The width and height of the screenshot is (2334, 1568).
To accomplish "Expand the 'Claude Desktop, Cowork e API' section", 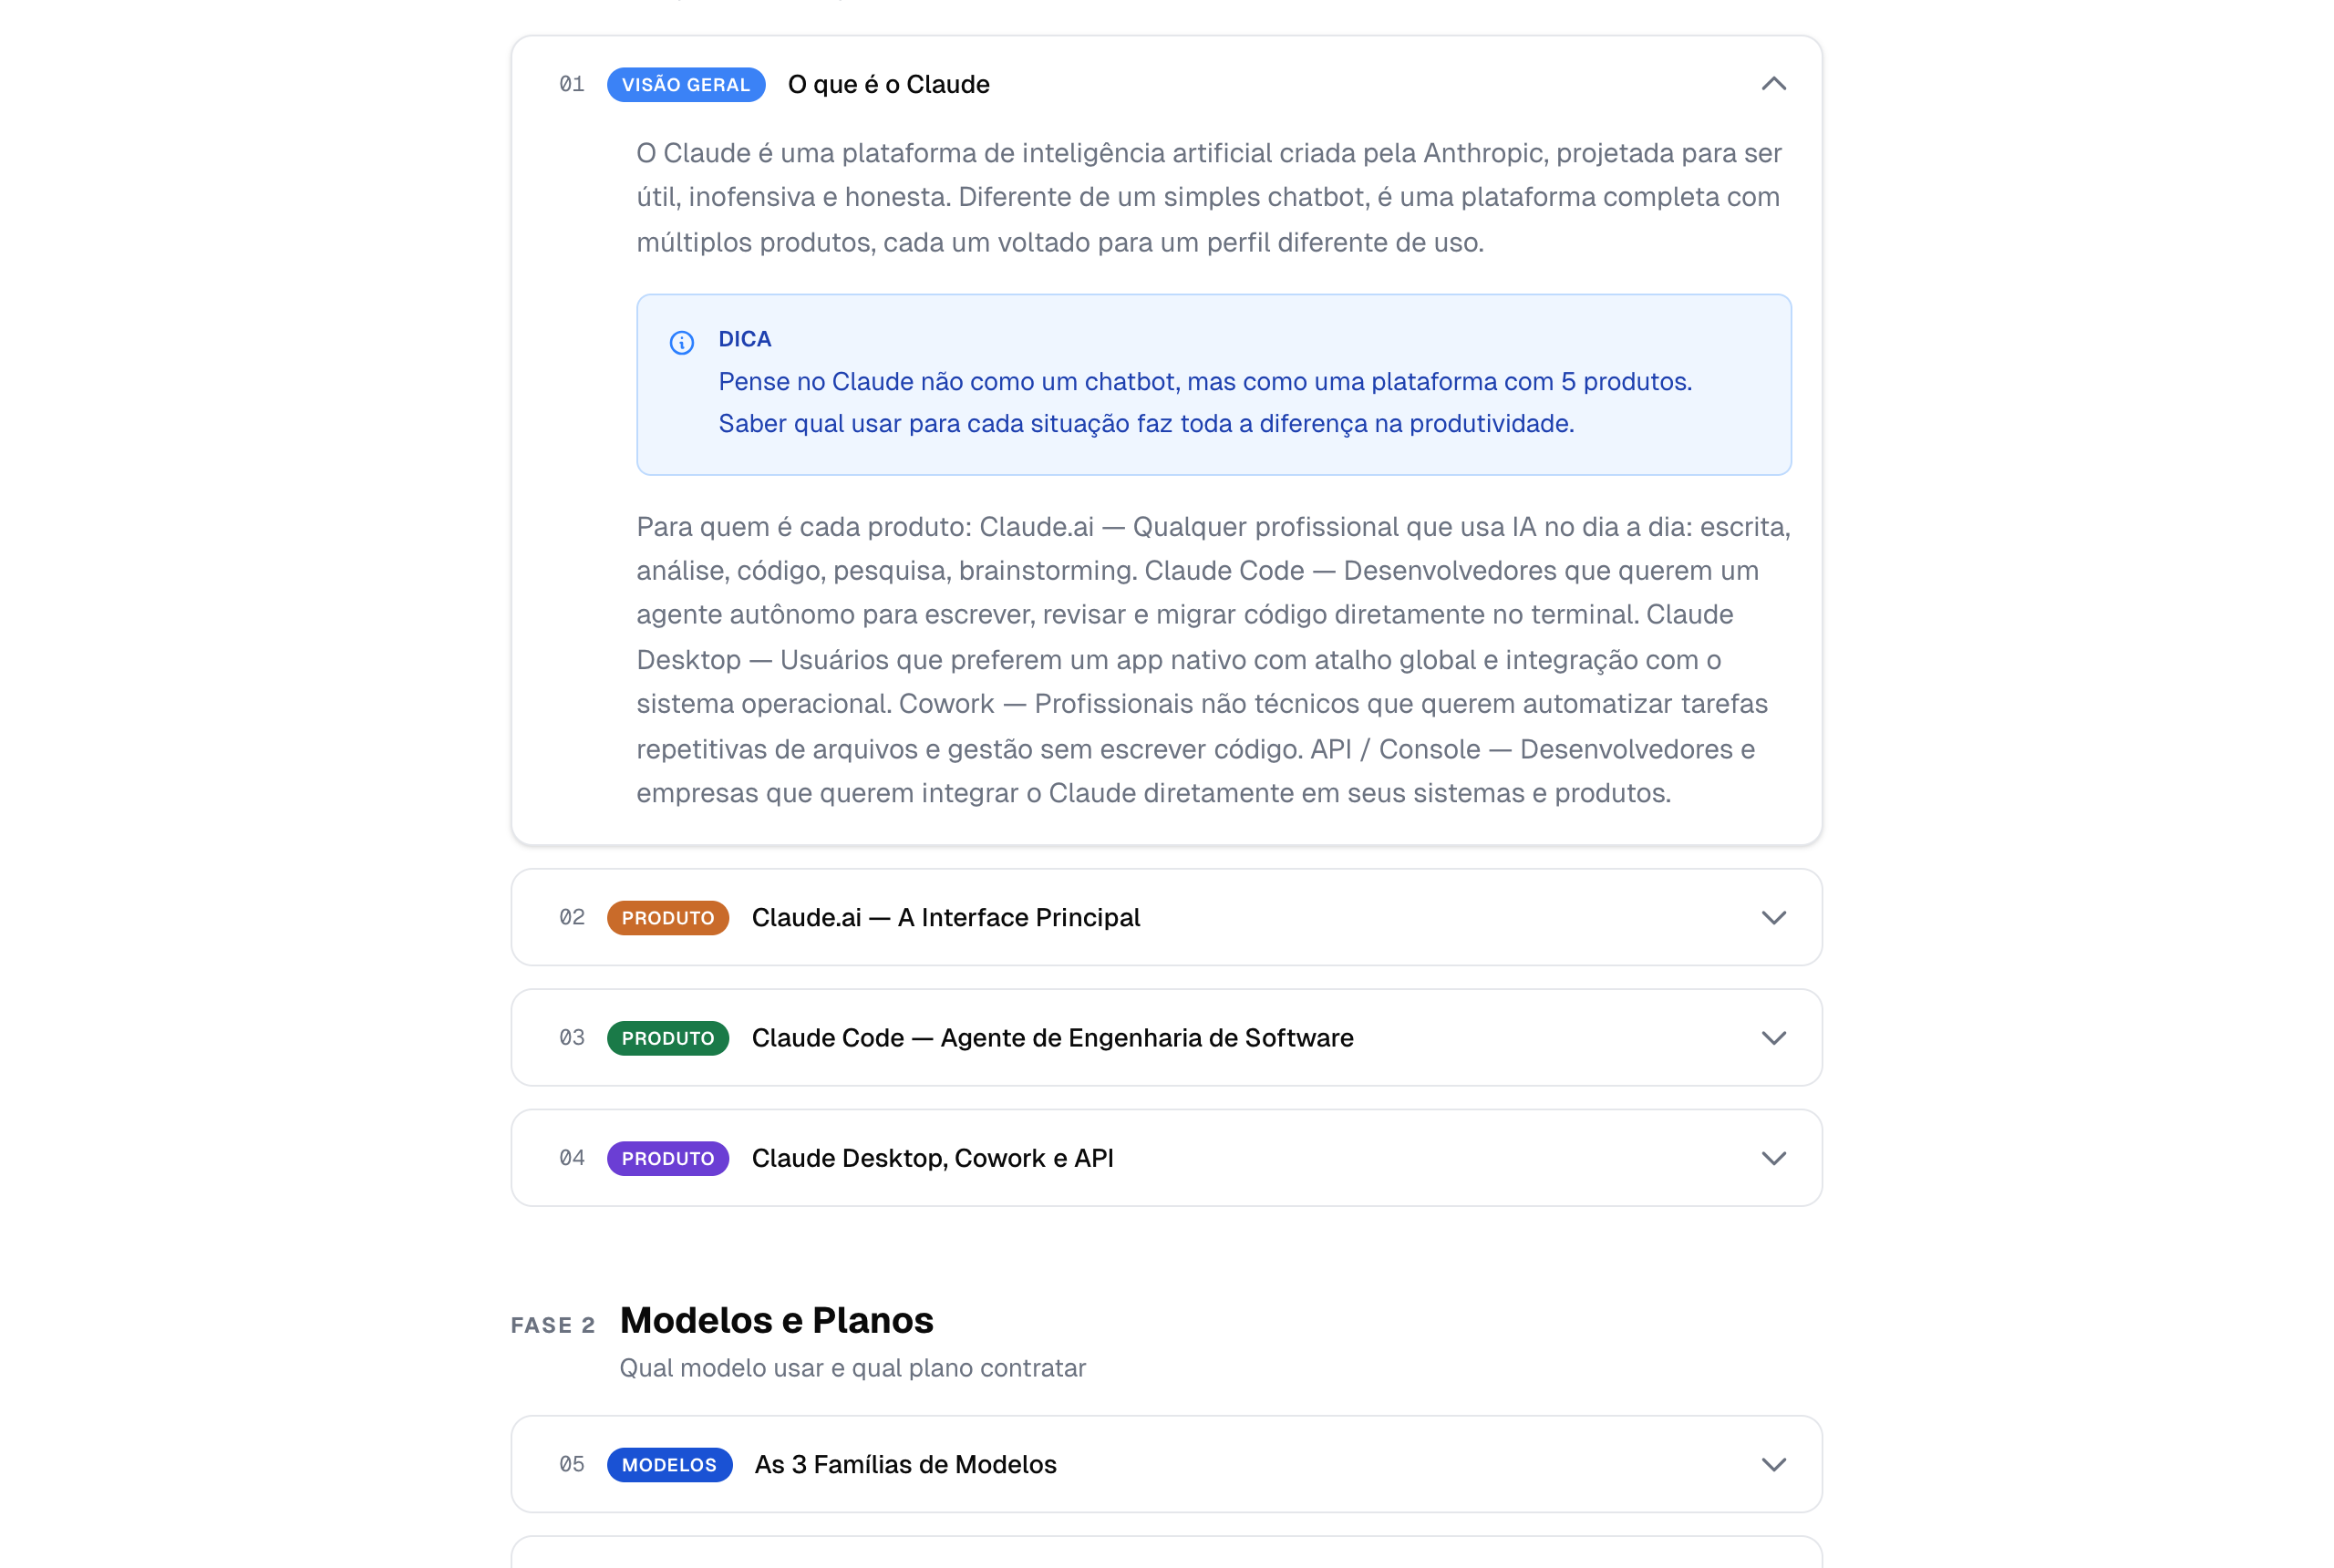I will coord(1774,1158).
